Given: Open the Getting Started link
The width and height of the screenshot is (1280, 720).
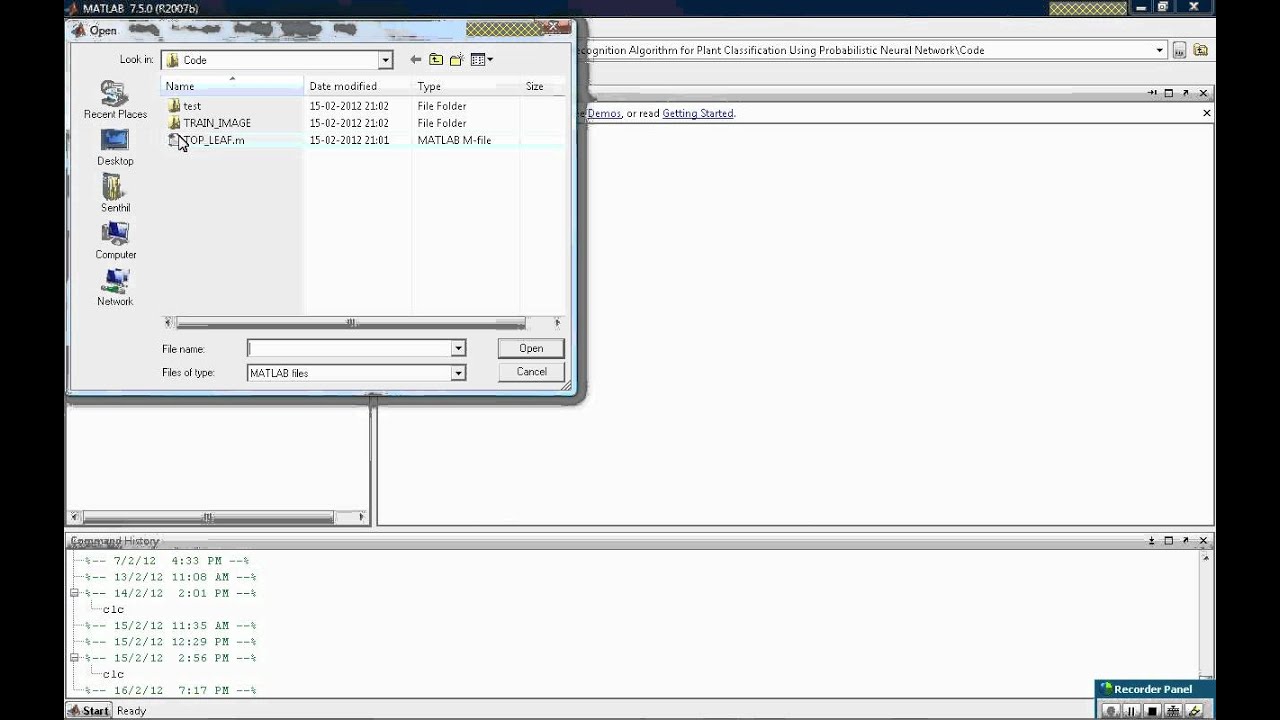Looking at the screenshot, I should [698, 113].
